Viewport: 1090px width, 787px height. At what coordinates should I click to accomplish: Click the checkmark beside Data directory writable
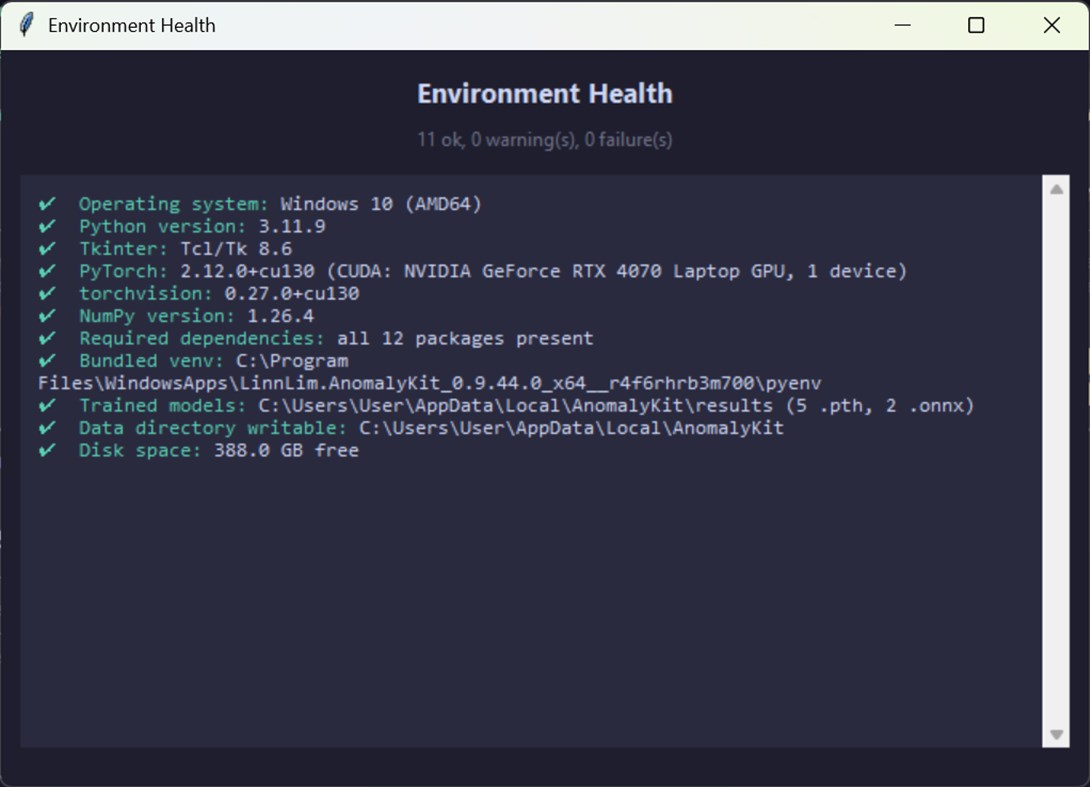point(47,428)
